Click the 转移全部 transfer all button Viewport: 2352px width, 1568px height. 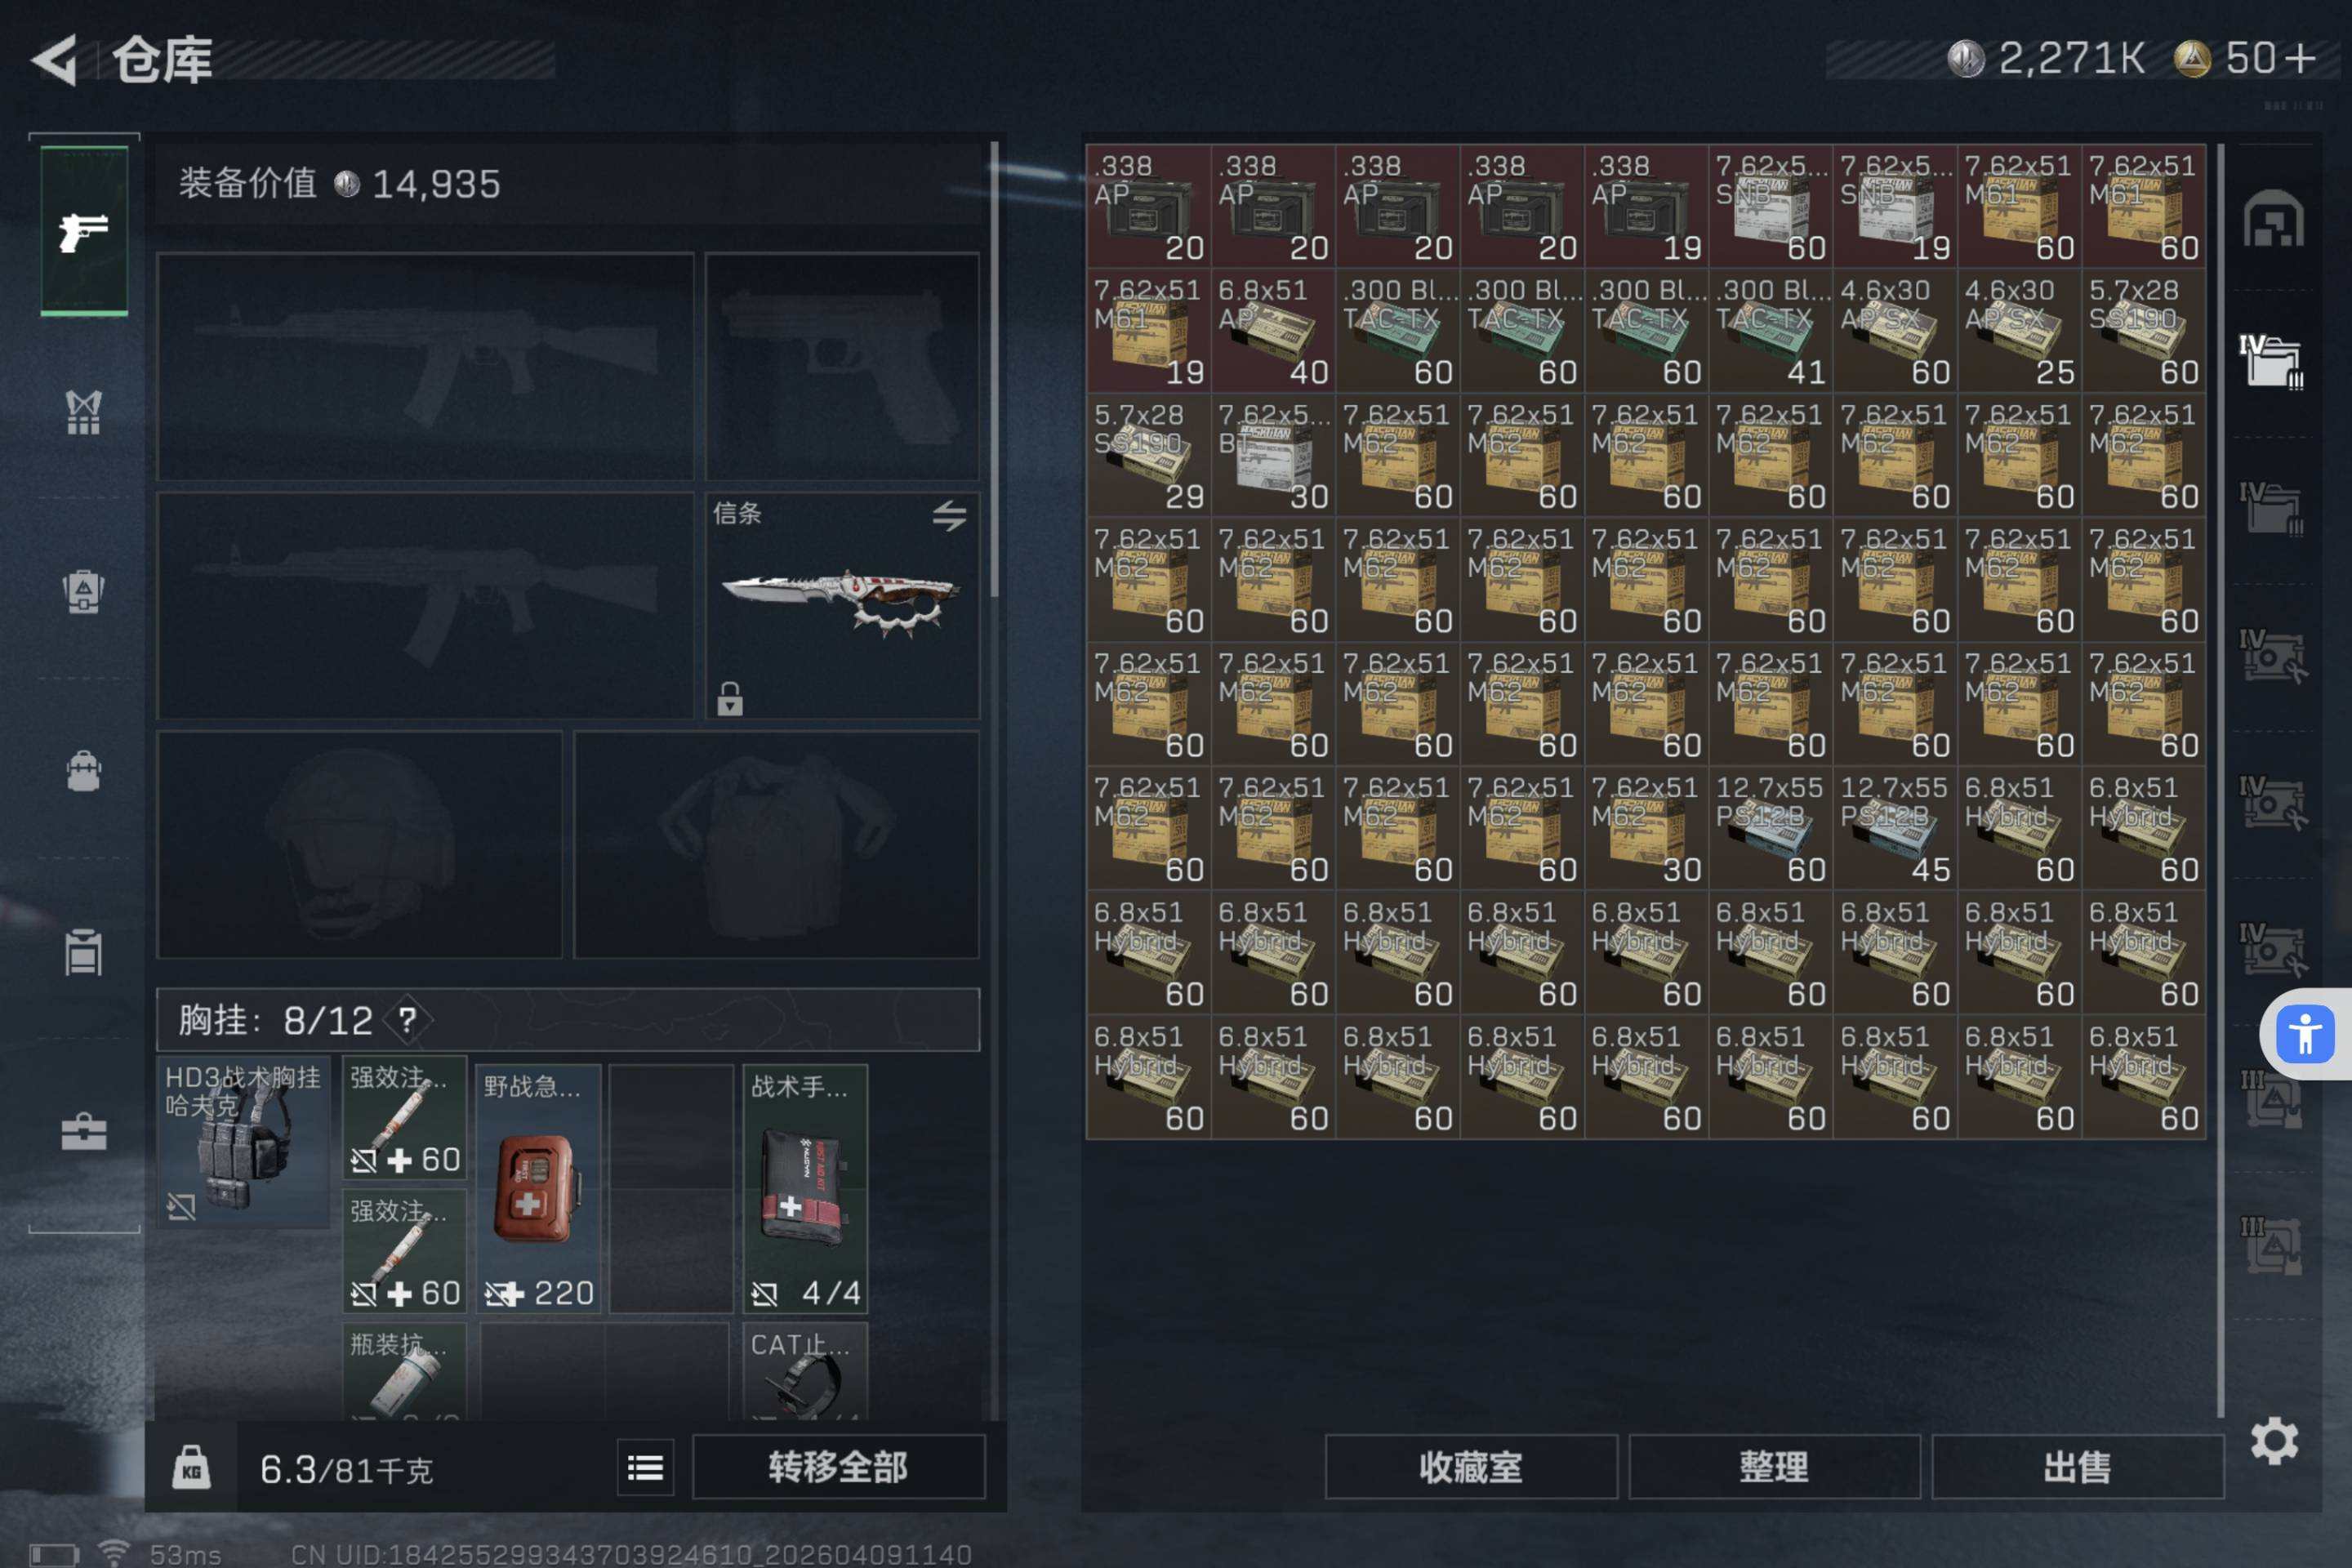coord(838,1467)
